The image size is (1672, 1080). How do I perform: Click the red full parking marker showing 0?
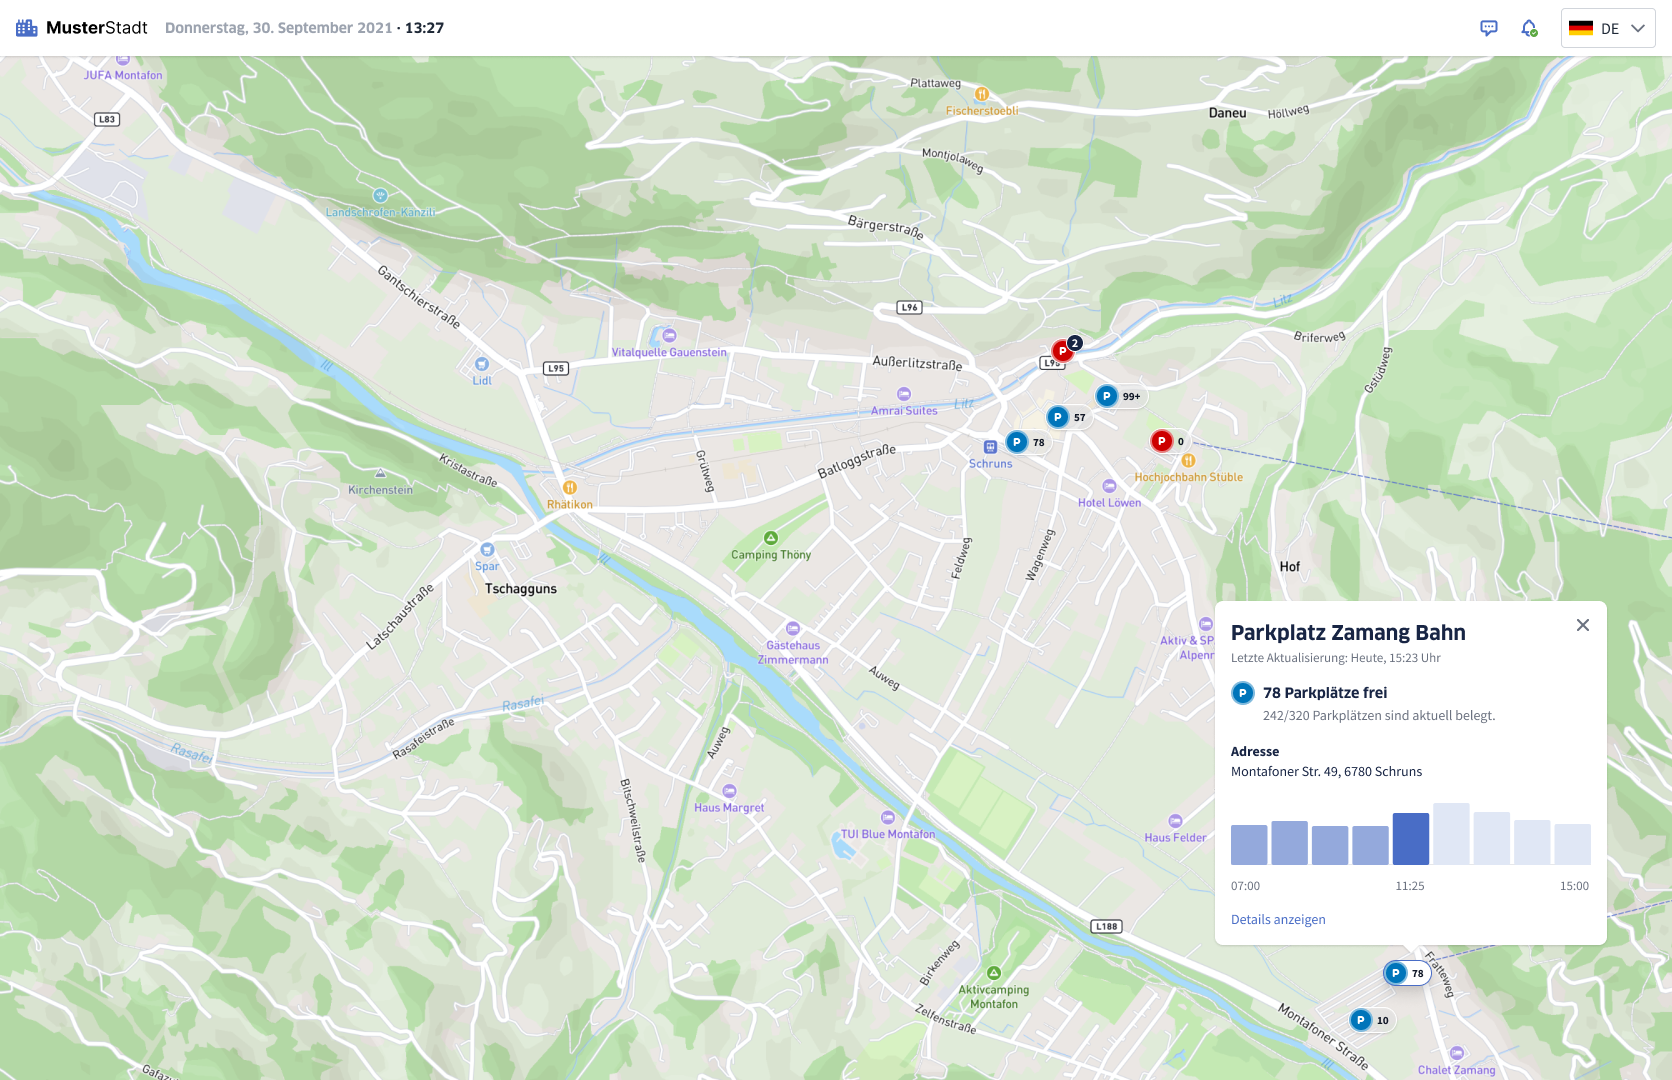(x=1160, y=439)
